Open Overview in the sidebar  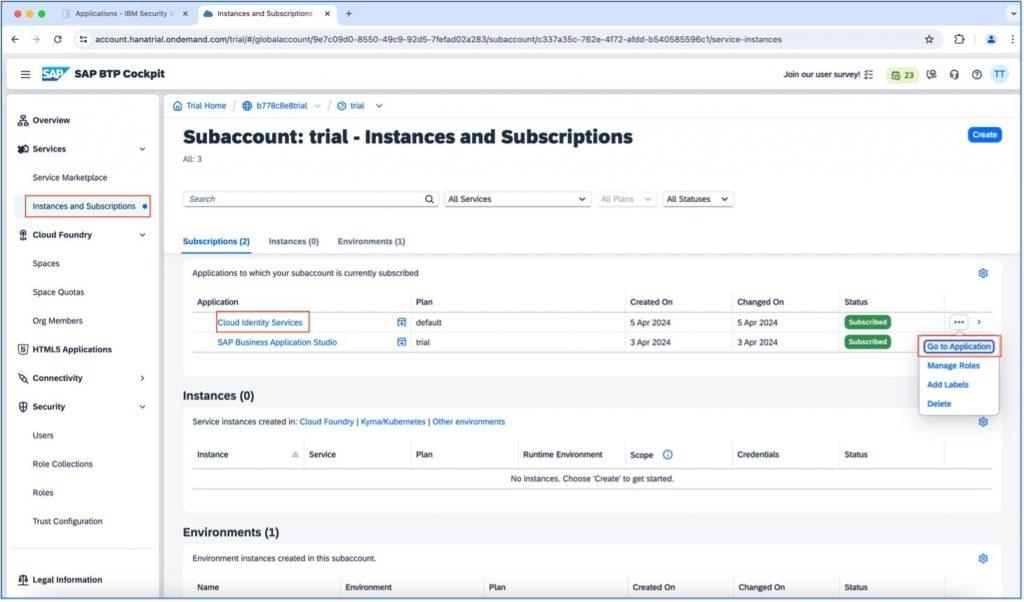tap(51, 120)
